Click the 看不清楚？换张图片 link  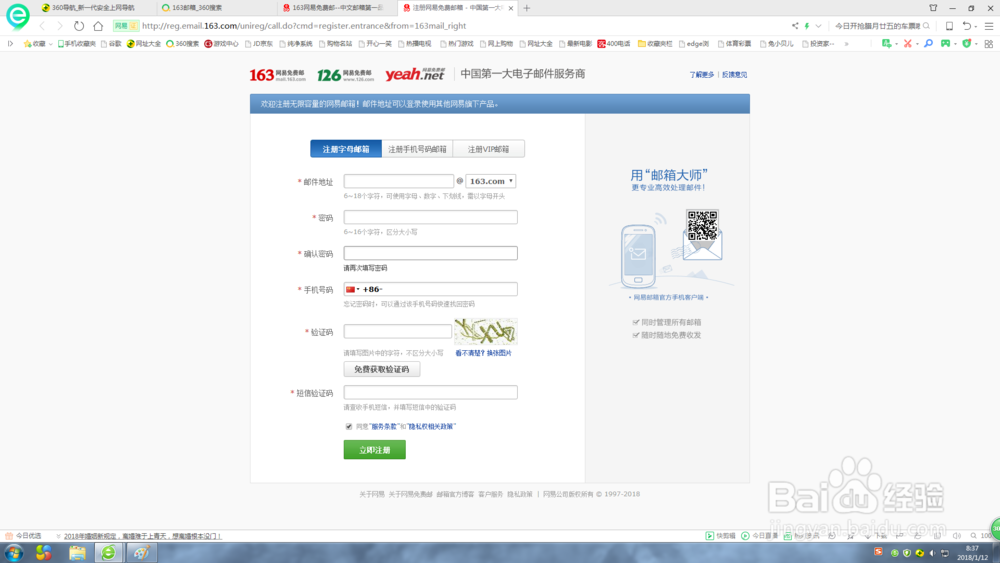pyautogui.click(x=483, y=353)
